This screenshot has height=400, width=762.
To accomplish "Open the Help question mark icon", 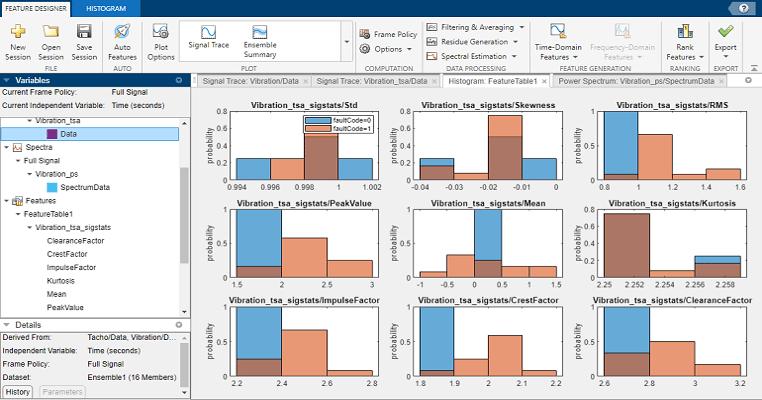I will tap(744, 8).
